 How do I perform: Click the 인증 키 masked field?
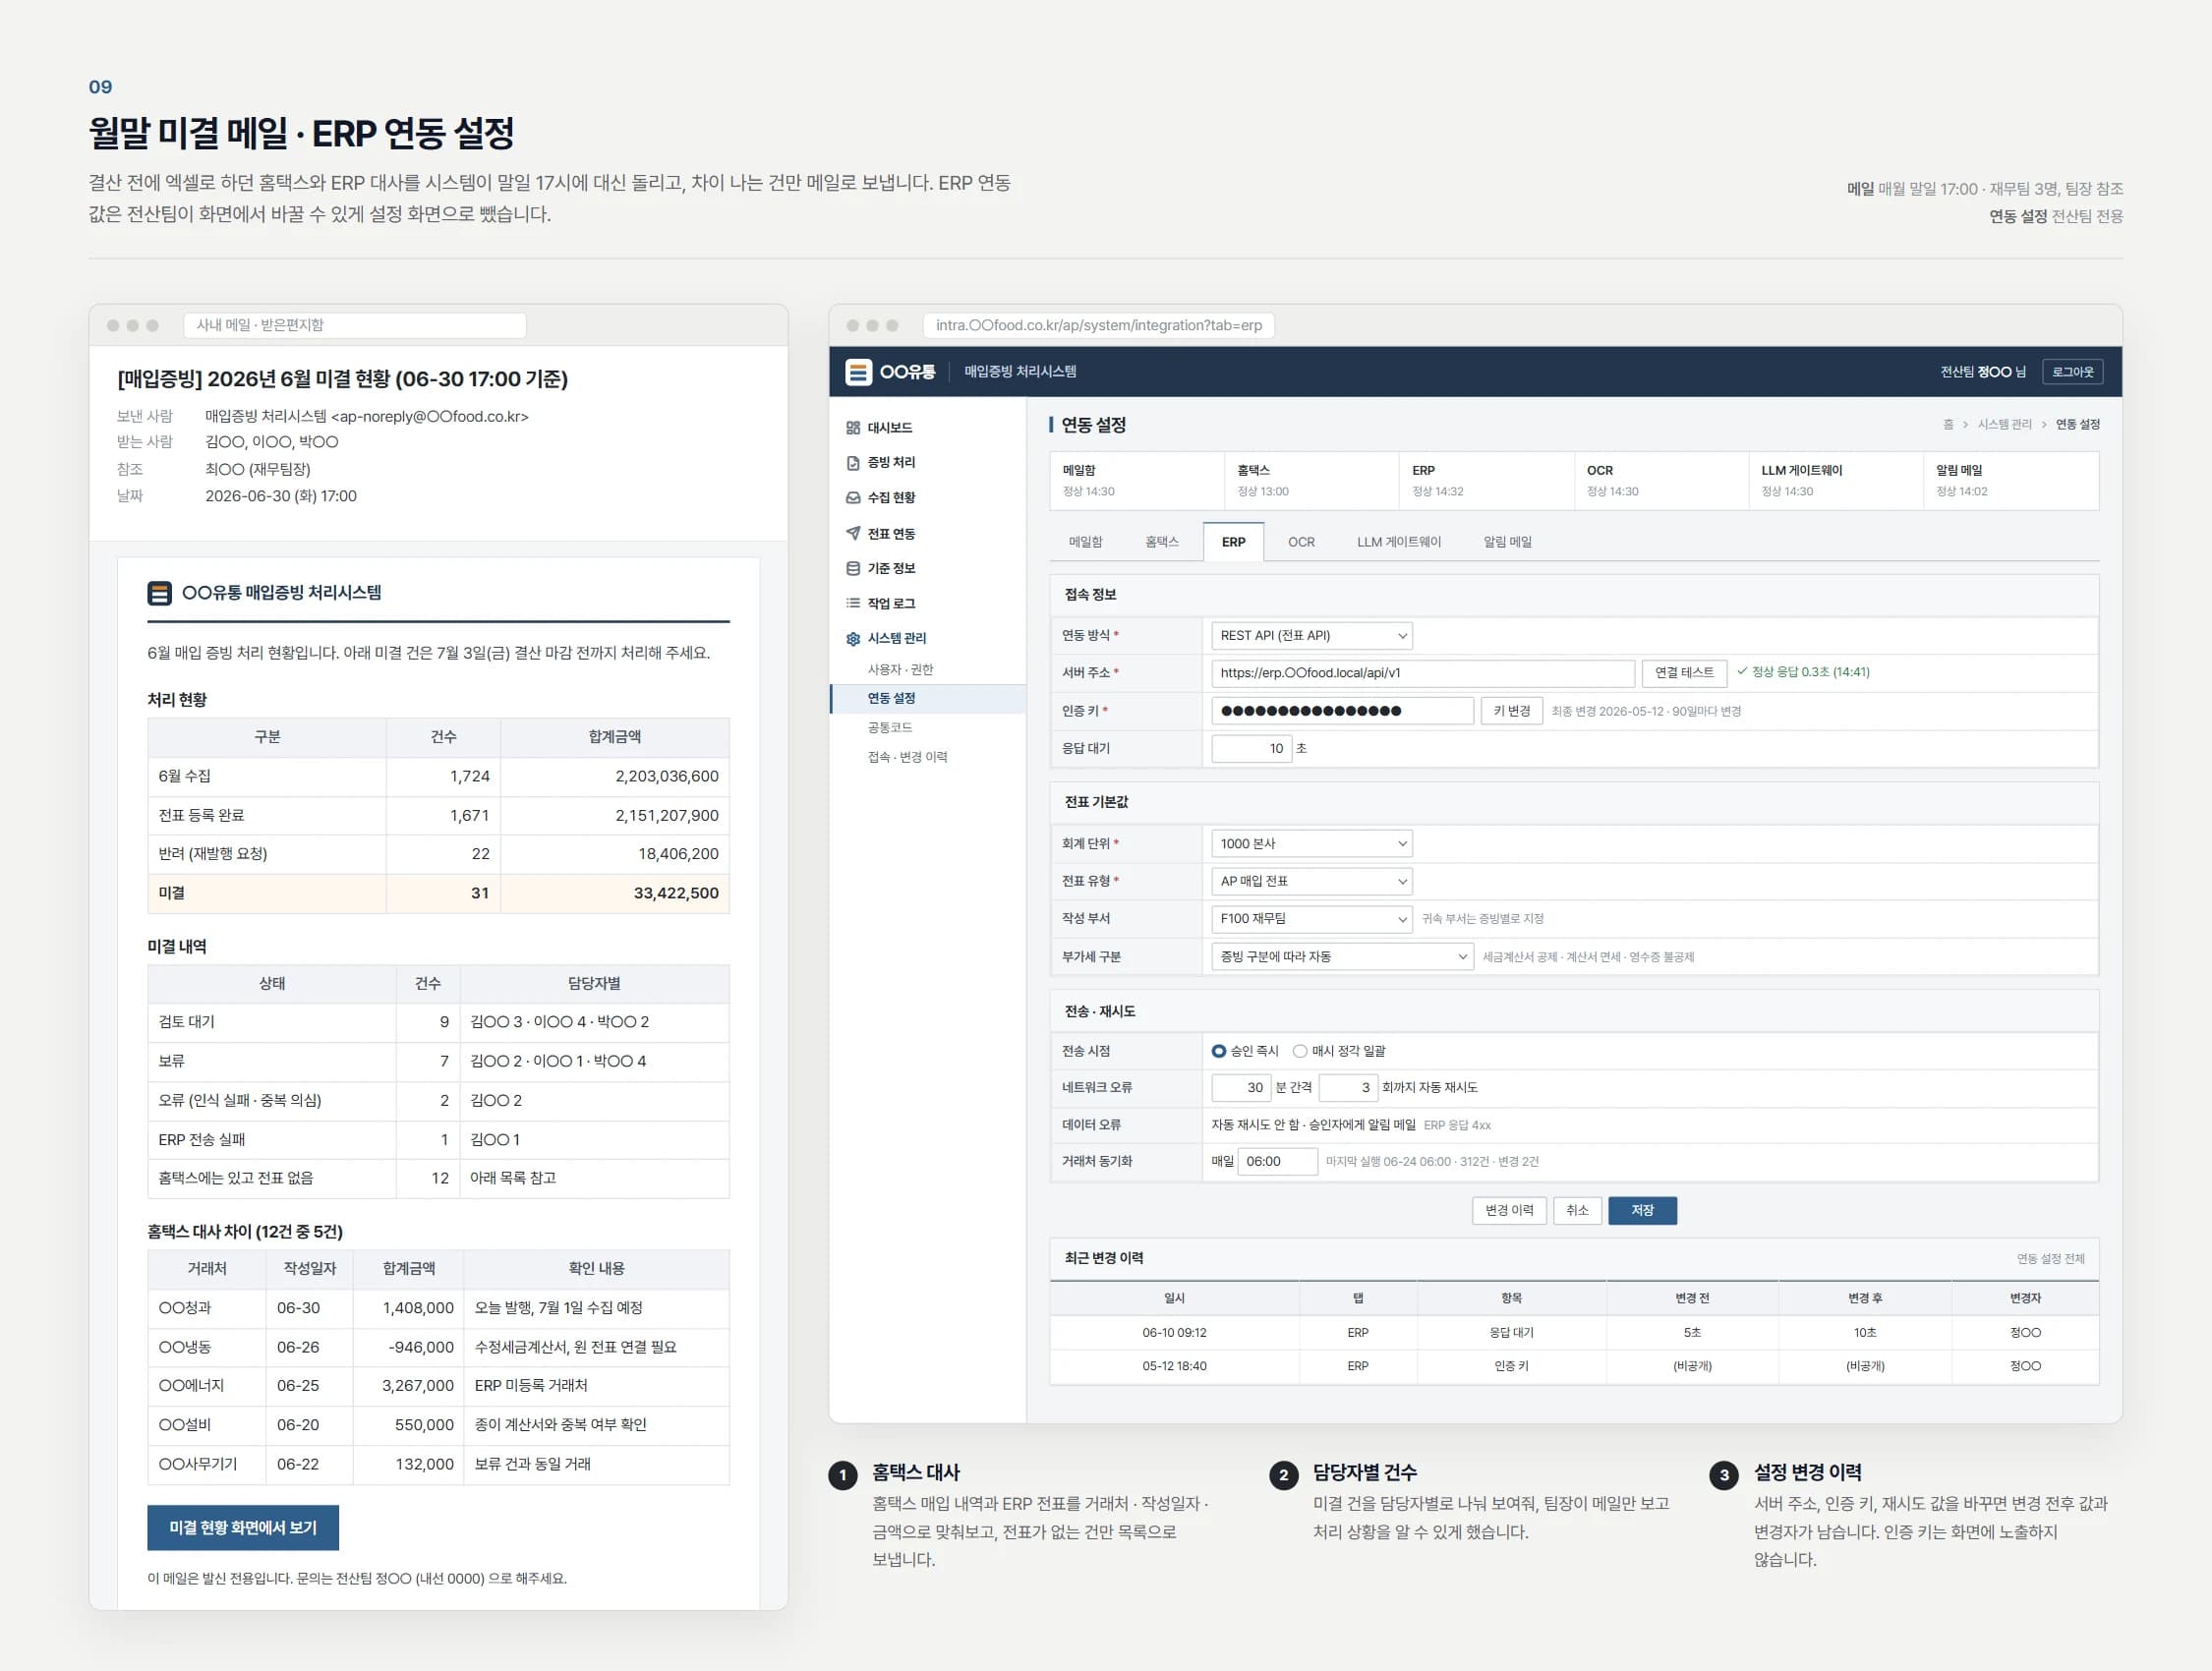(x=1342, y=711)
